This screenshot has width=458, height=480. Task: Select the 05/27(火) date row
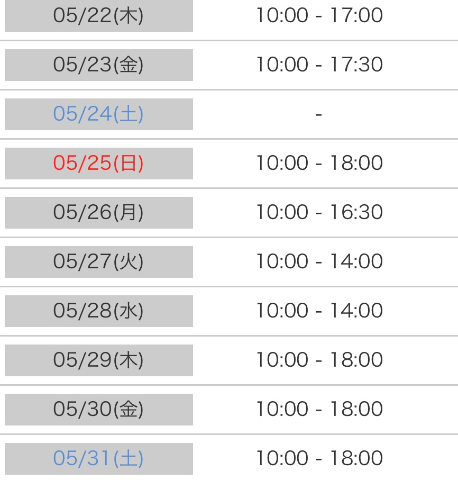click(x=99, y=262)
